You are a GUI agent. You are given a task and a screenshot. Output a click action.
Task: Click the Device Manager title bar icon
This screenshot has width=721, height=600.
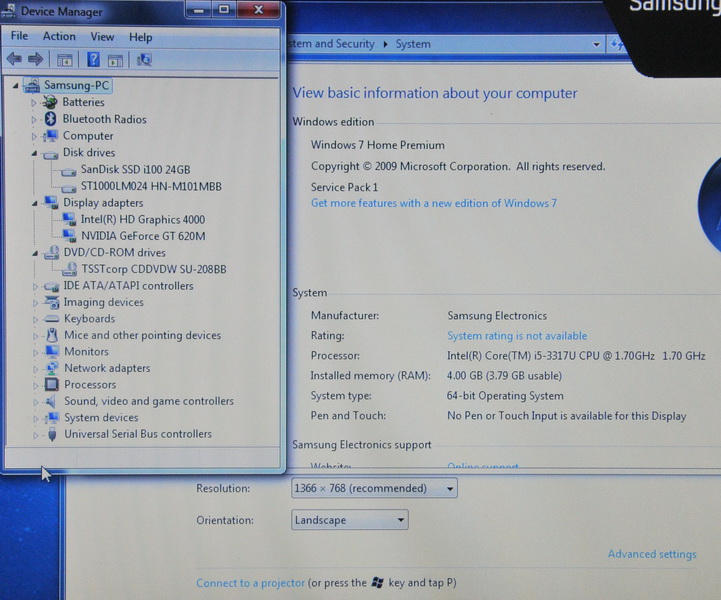pyautogui.click(x=9, y=11)
